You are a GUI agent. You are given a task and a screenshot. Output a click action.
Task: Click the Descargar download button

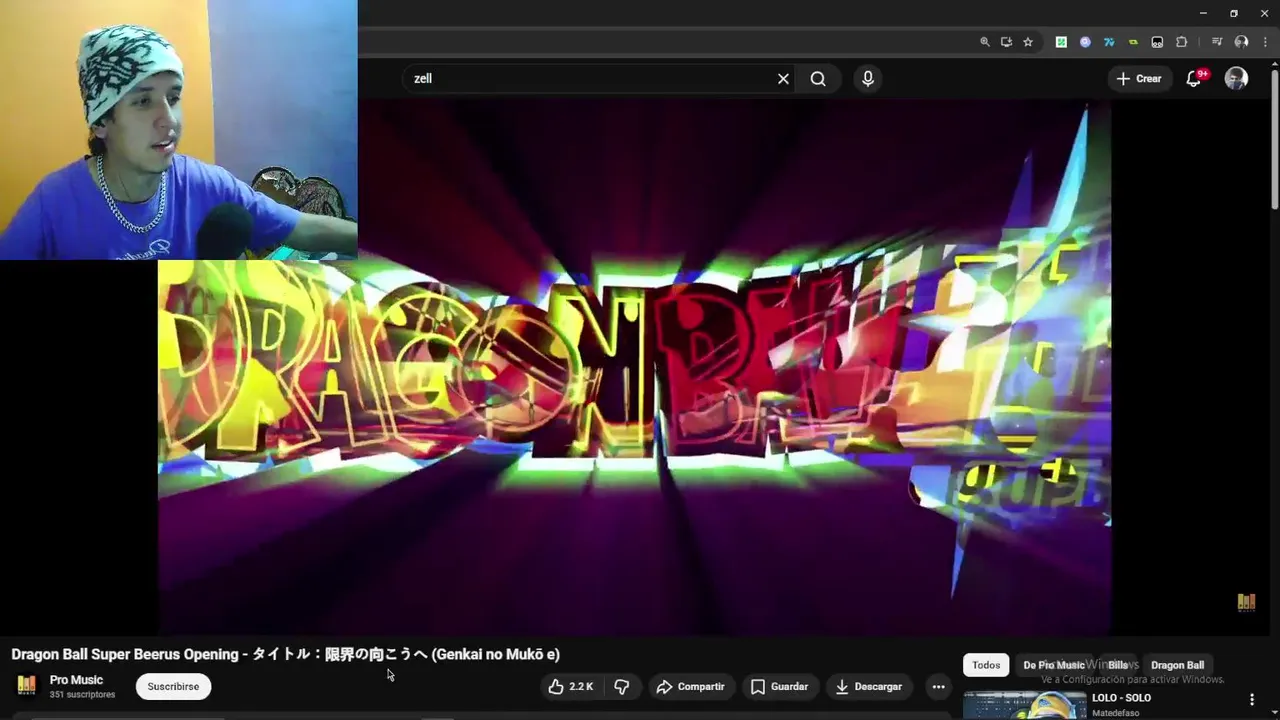869,686
